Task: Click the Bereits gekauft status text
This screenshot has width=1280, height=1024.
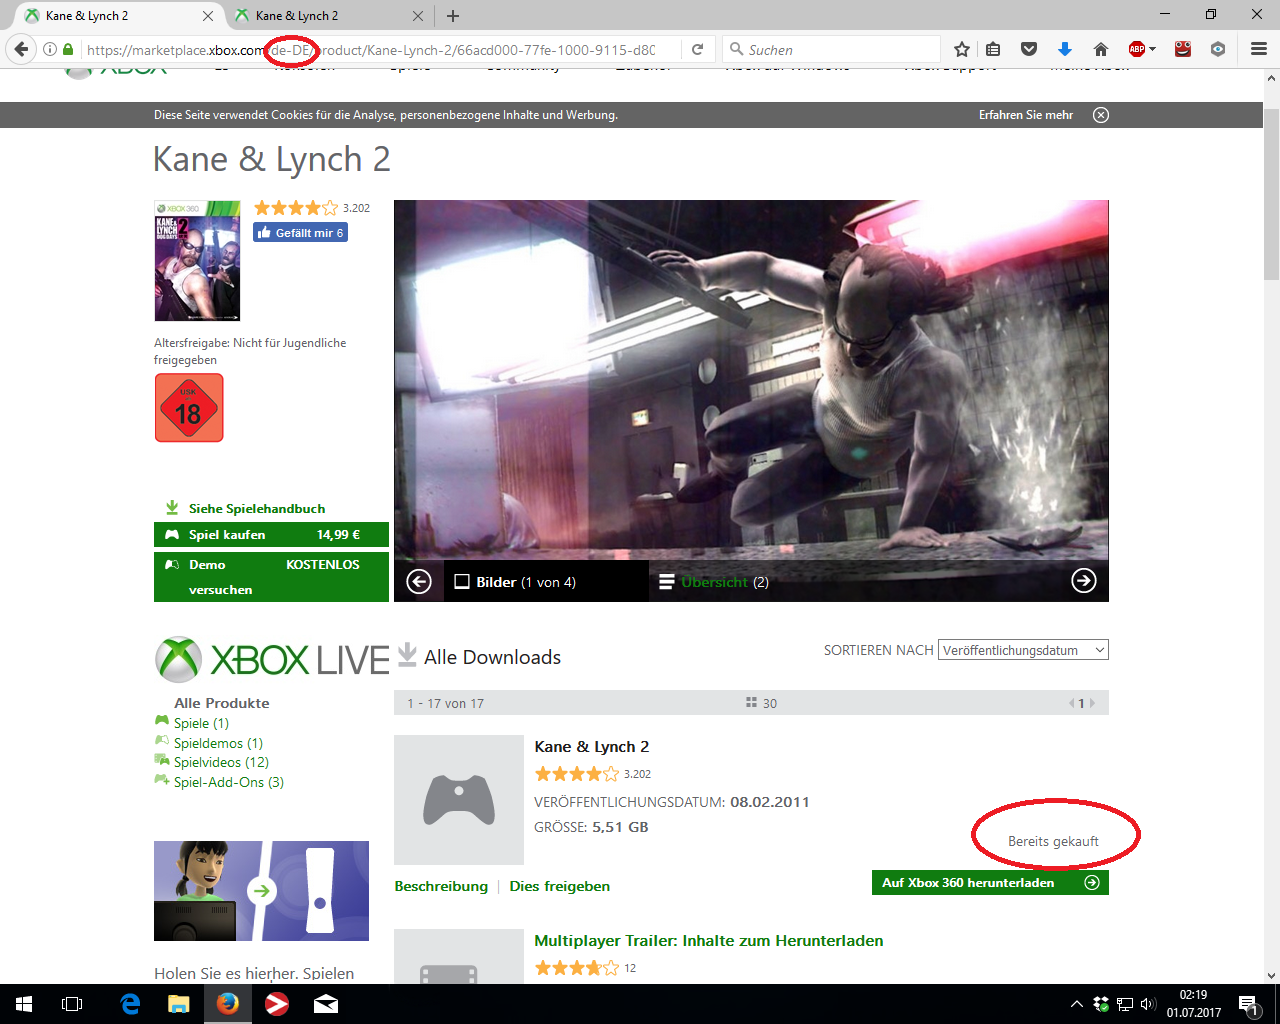Action: pyautogui.click(x=1053, y=841)
